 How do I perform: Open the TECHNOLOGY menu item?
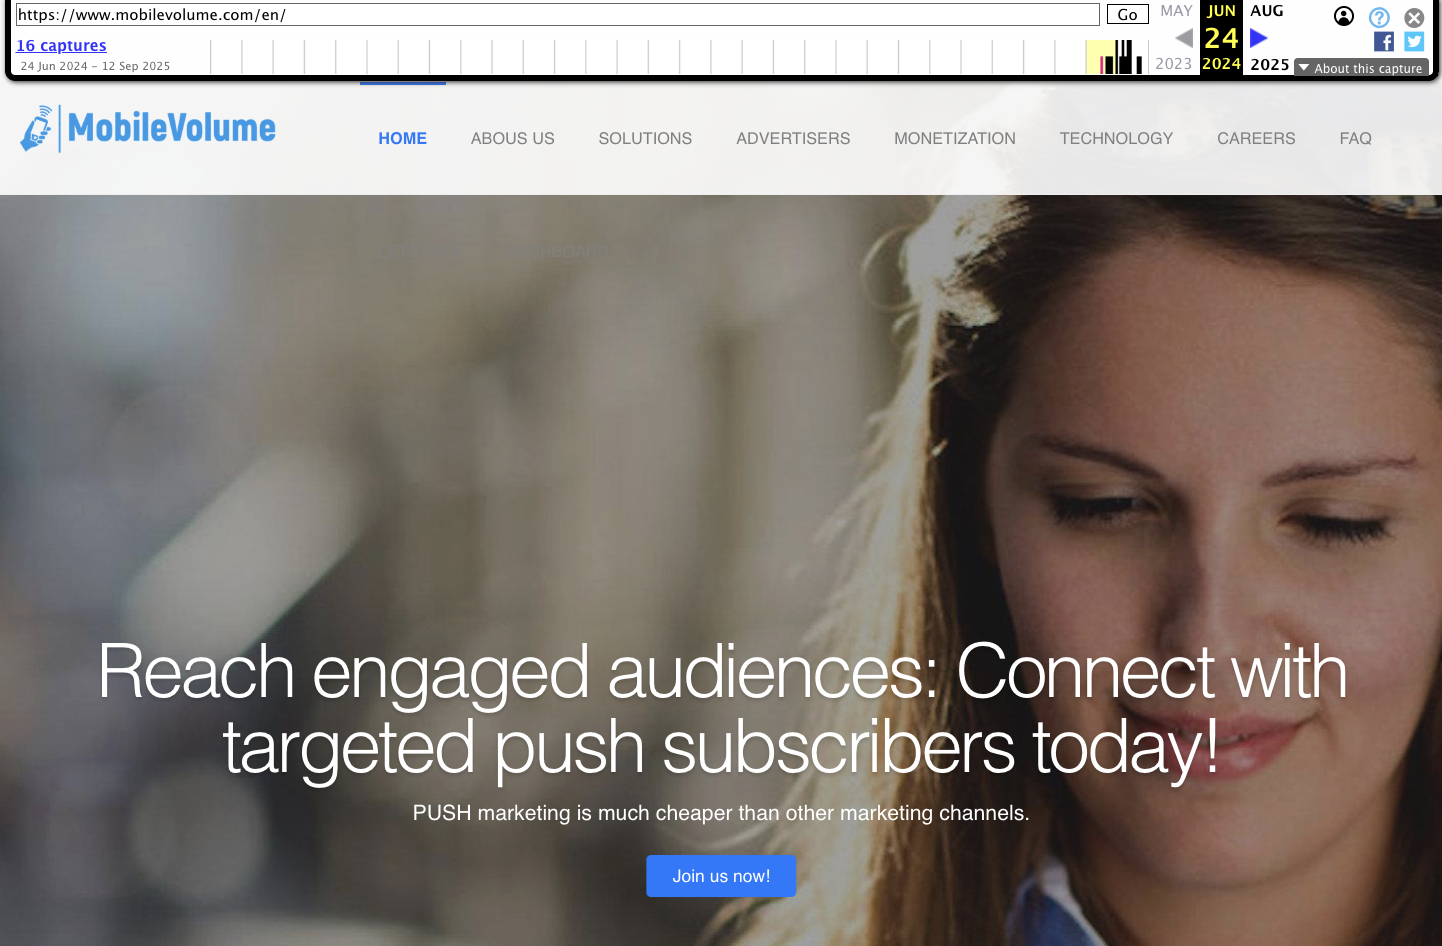point(1116,138)
